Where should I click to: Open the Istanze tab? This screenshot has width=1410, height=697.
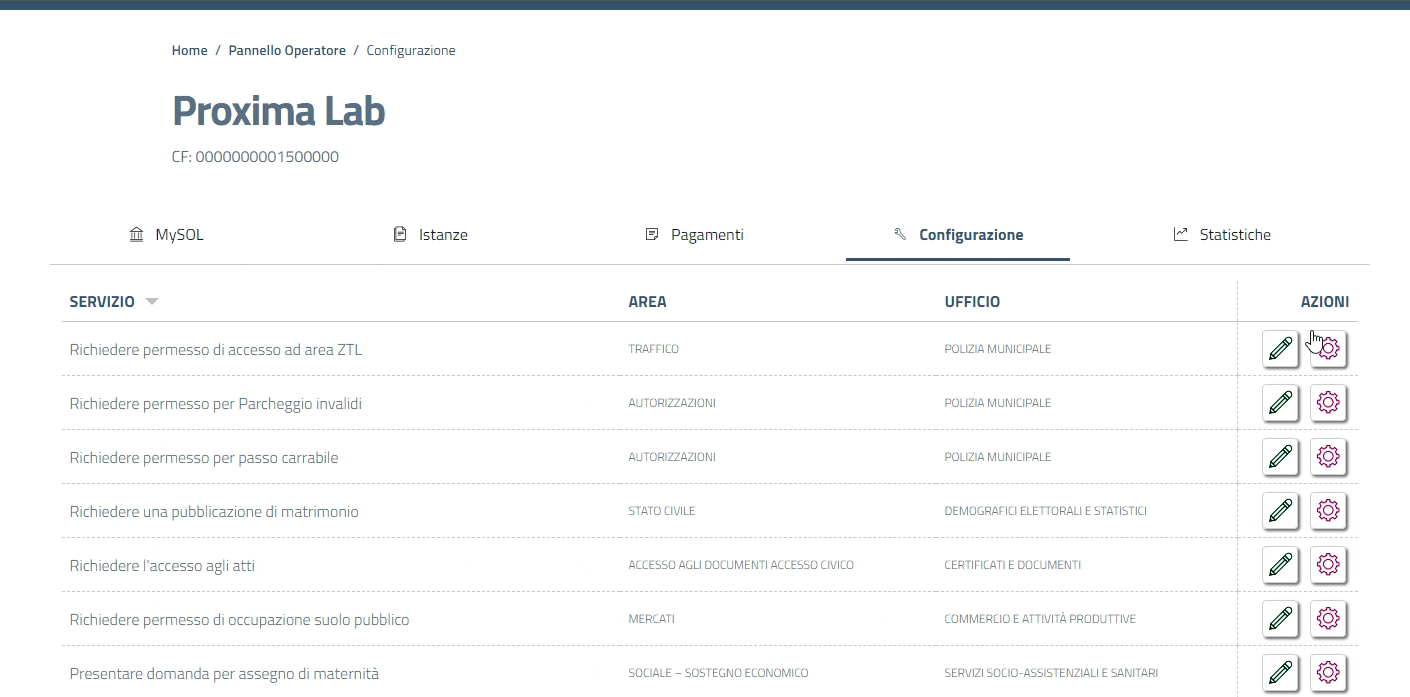point(430,235)
